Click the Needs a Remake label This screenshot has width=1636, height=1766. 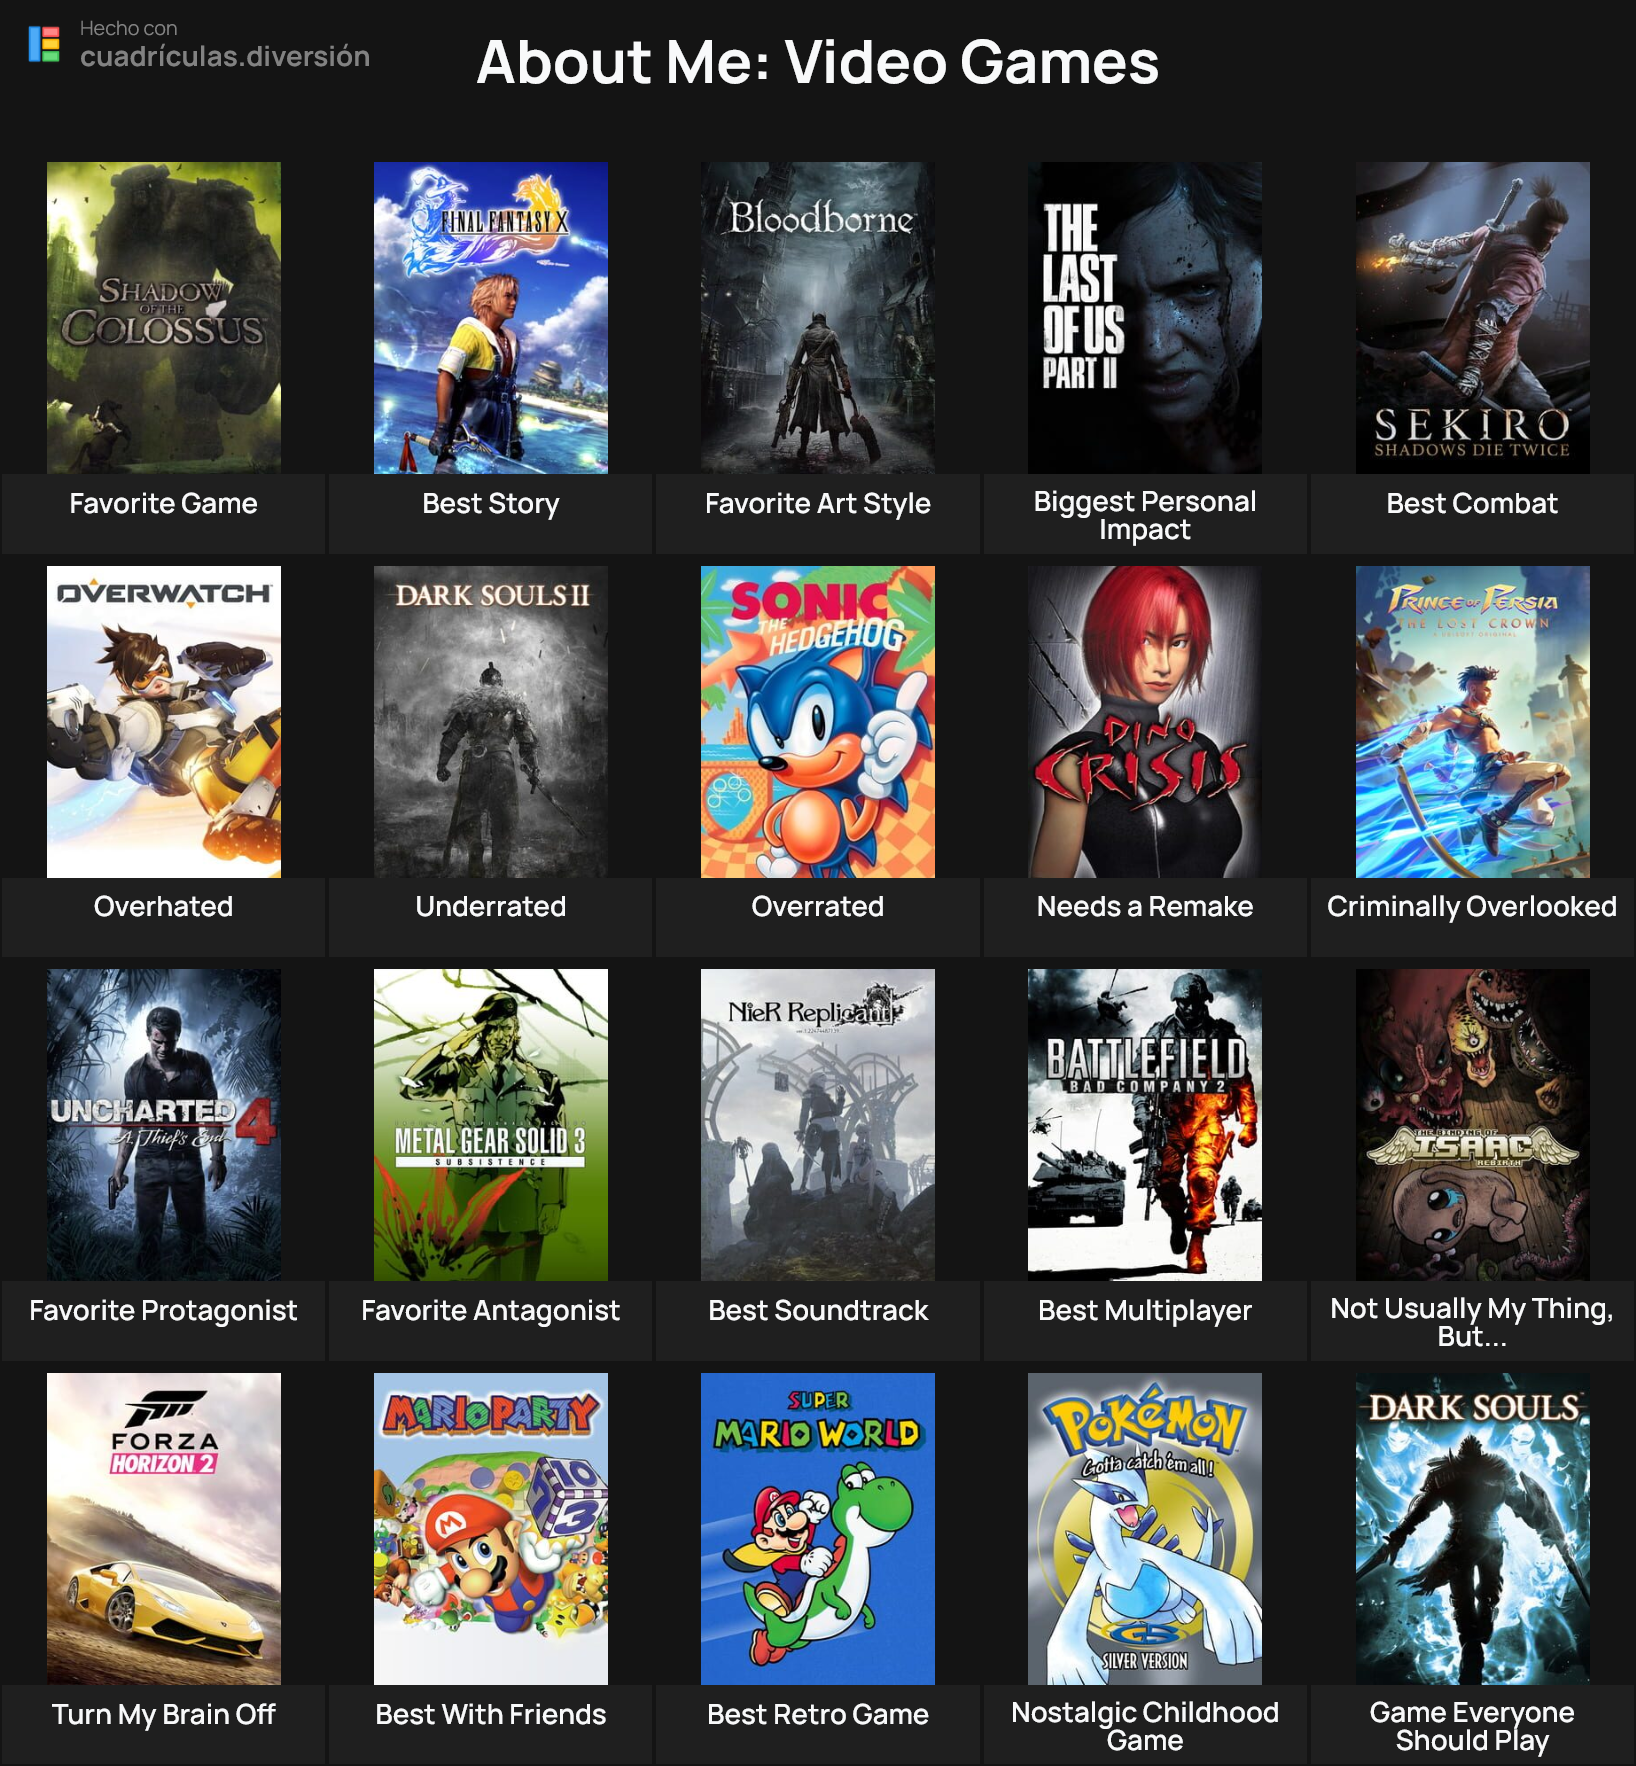coord(1145,907)
